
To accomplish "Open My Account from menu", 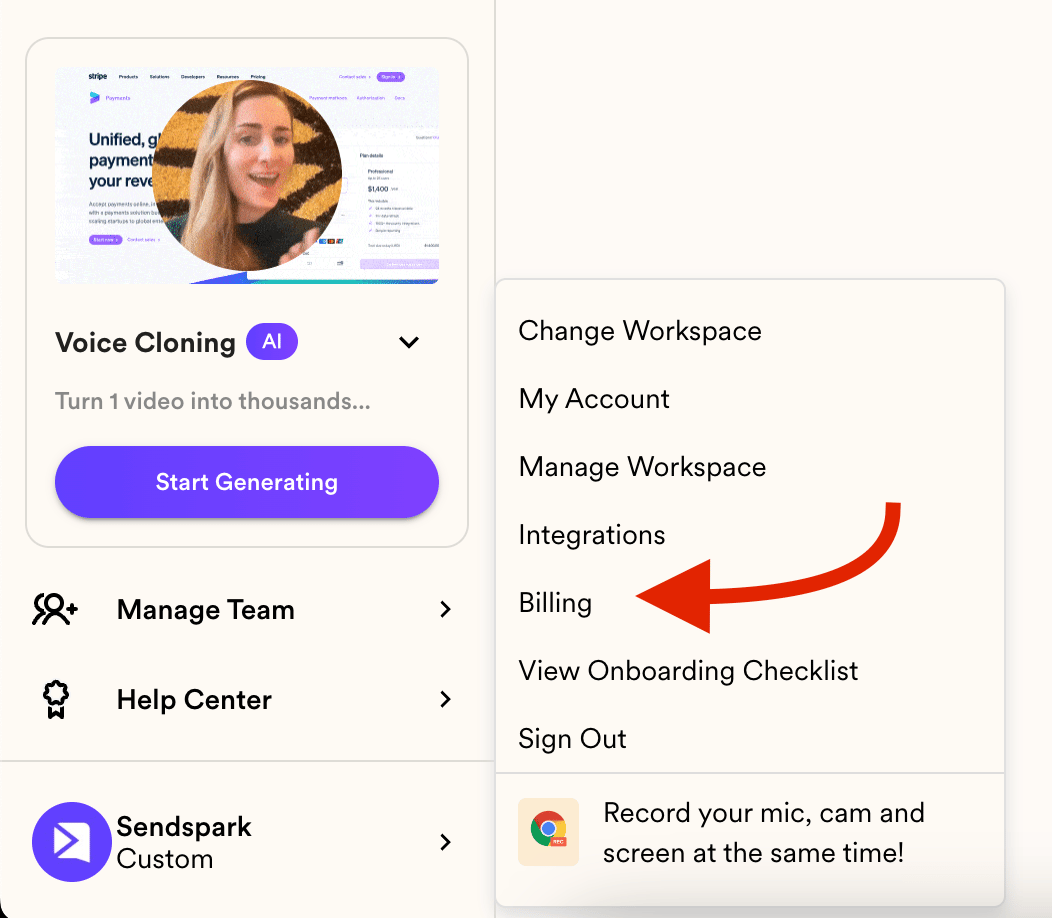I will pyautogui.click(x=594, y=399).
